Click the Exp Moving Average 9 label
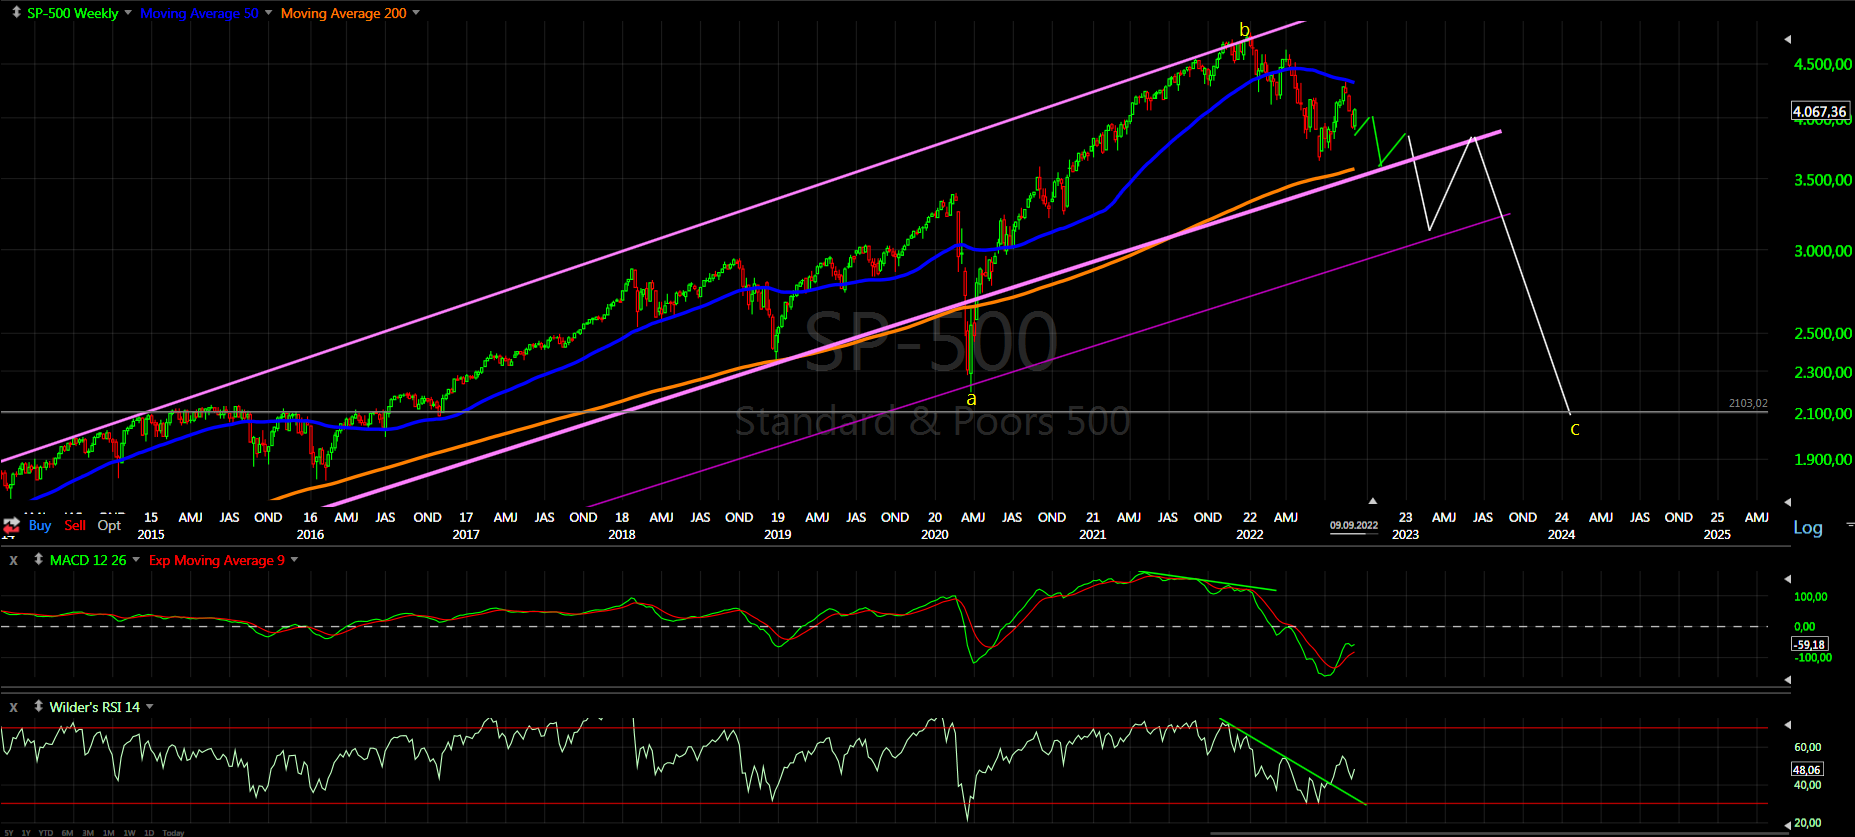The height and width of the screenshot is (837, 1855). (217, 560)
